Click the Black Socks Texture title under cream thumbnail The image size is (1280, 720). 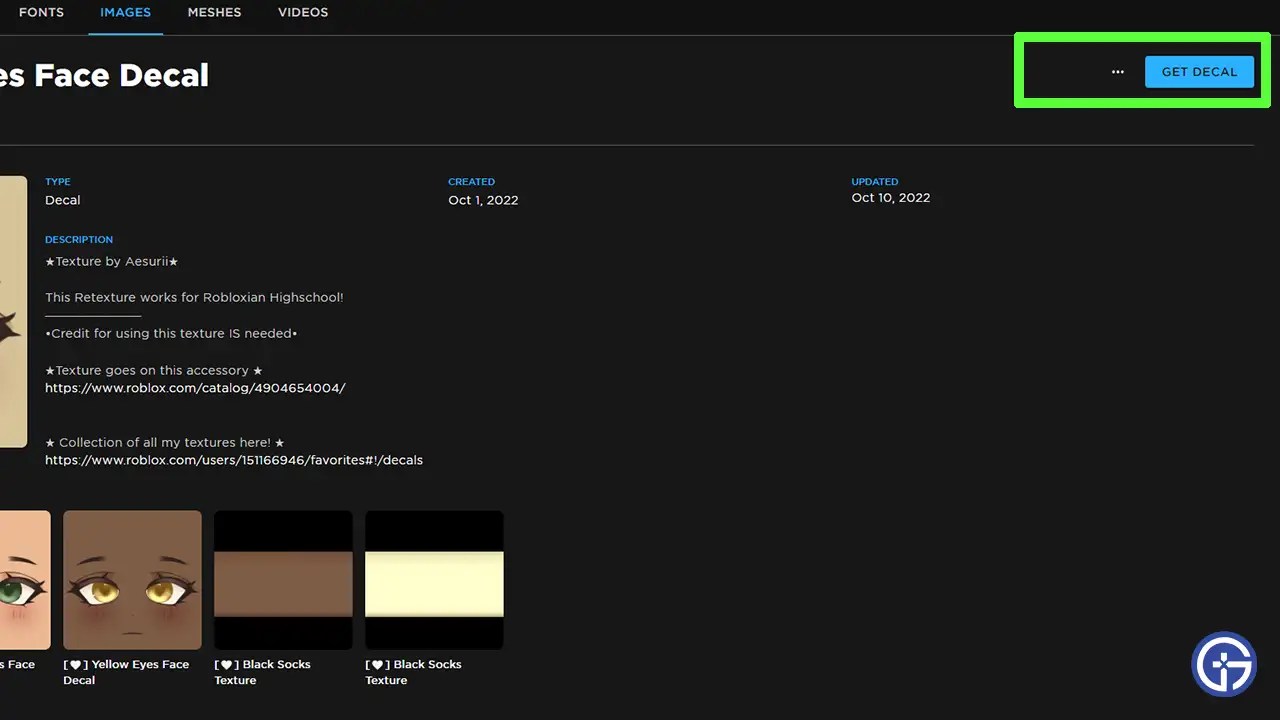[413, 672]
